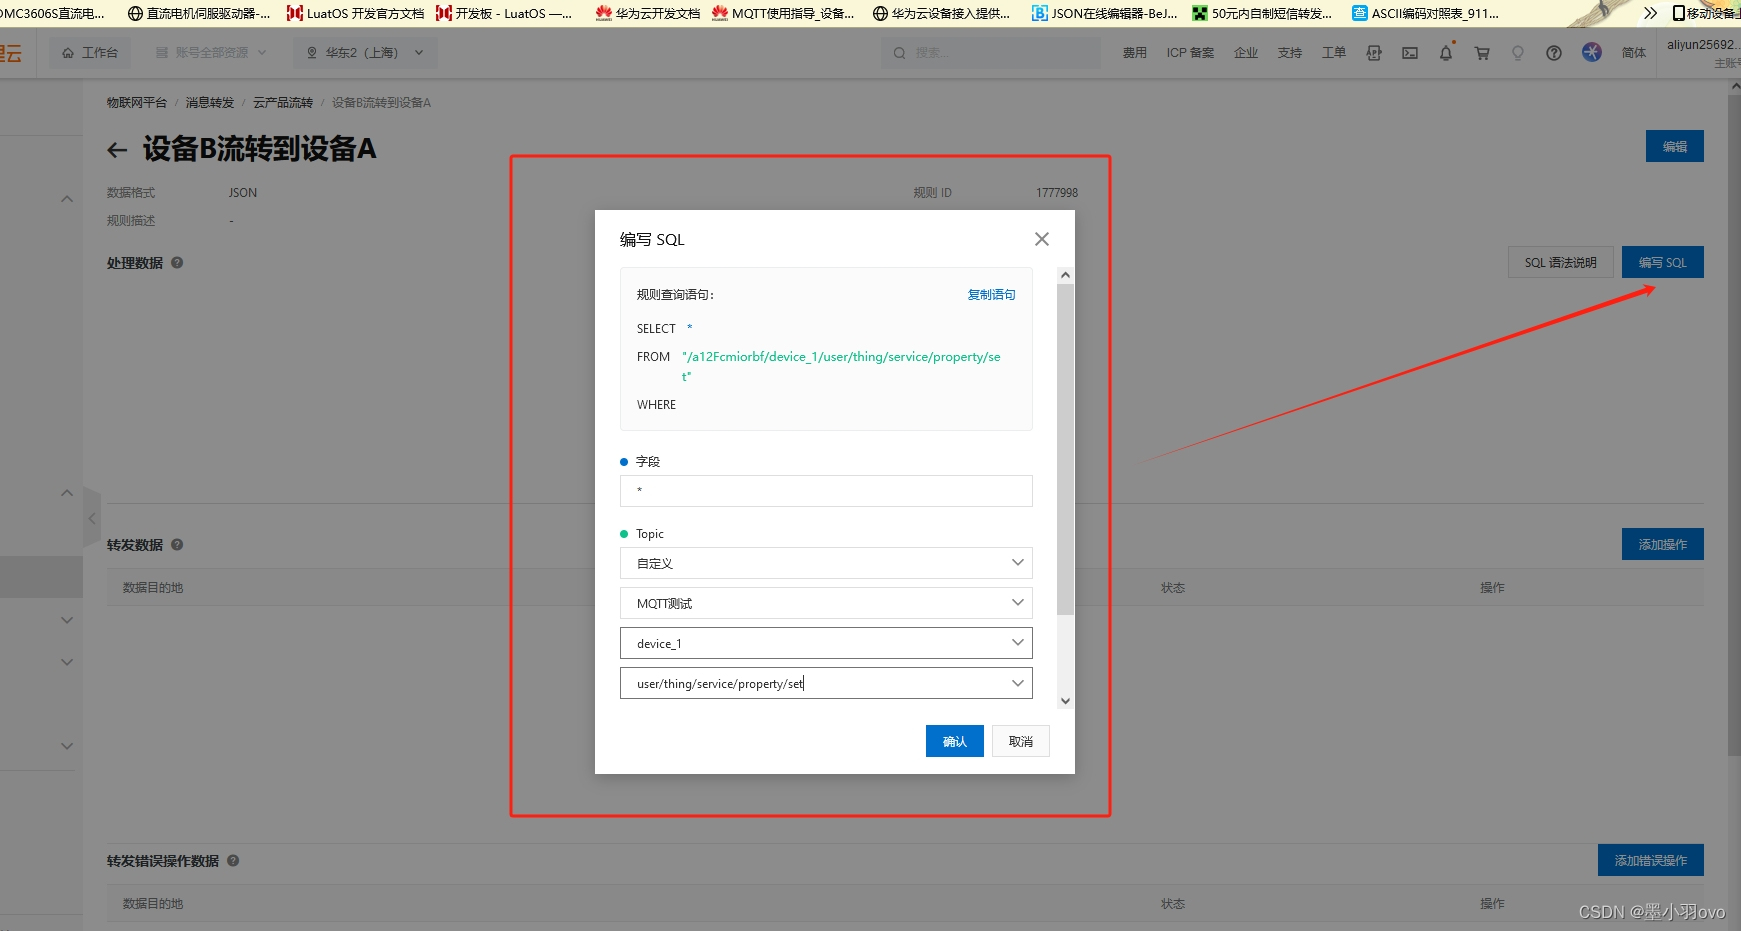Click the 编辑 button
This screenshot has height=931, width=1741.
(1675, 146)
